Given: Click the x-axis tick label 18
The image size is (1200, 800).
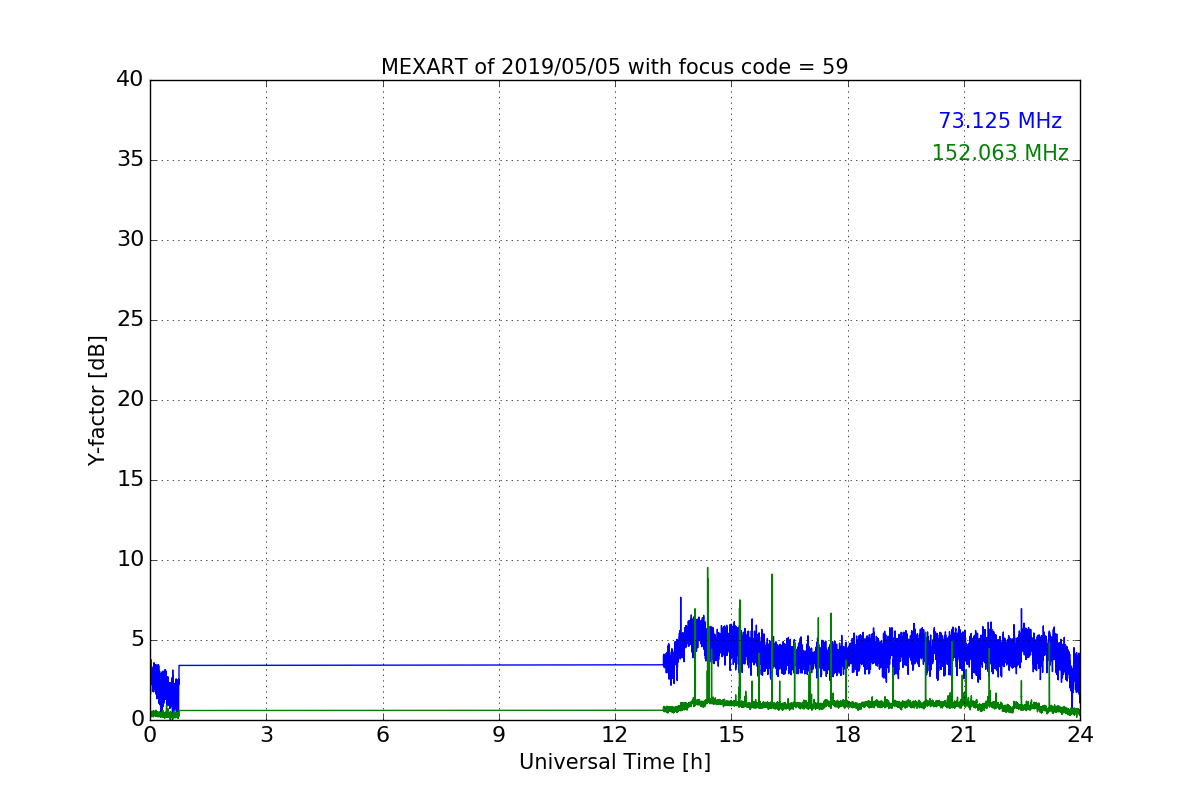Looking at the screenshot, I should tap(848, 735).
